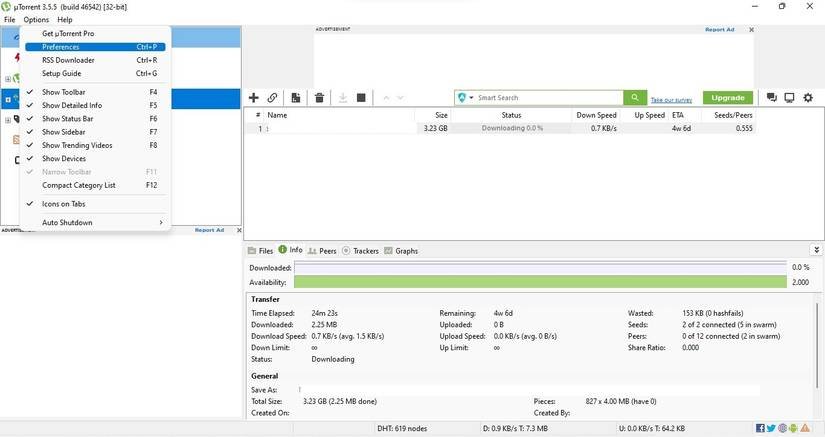Open Preferences via toolbar gear icon
The height and width of the screenshot is (437, 825).
pos(808,98)
